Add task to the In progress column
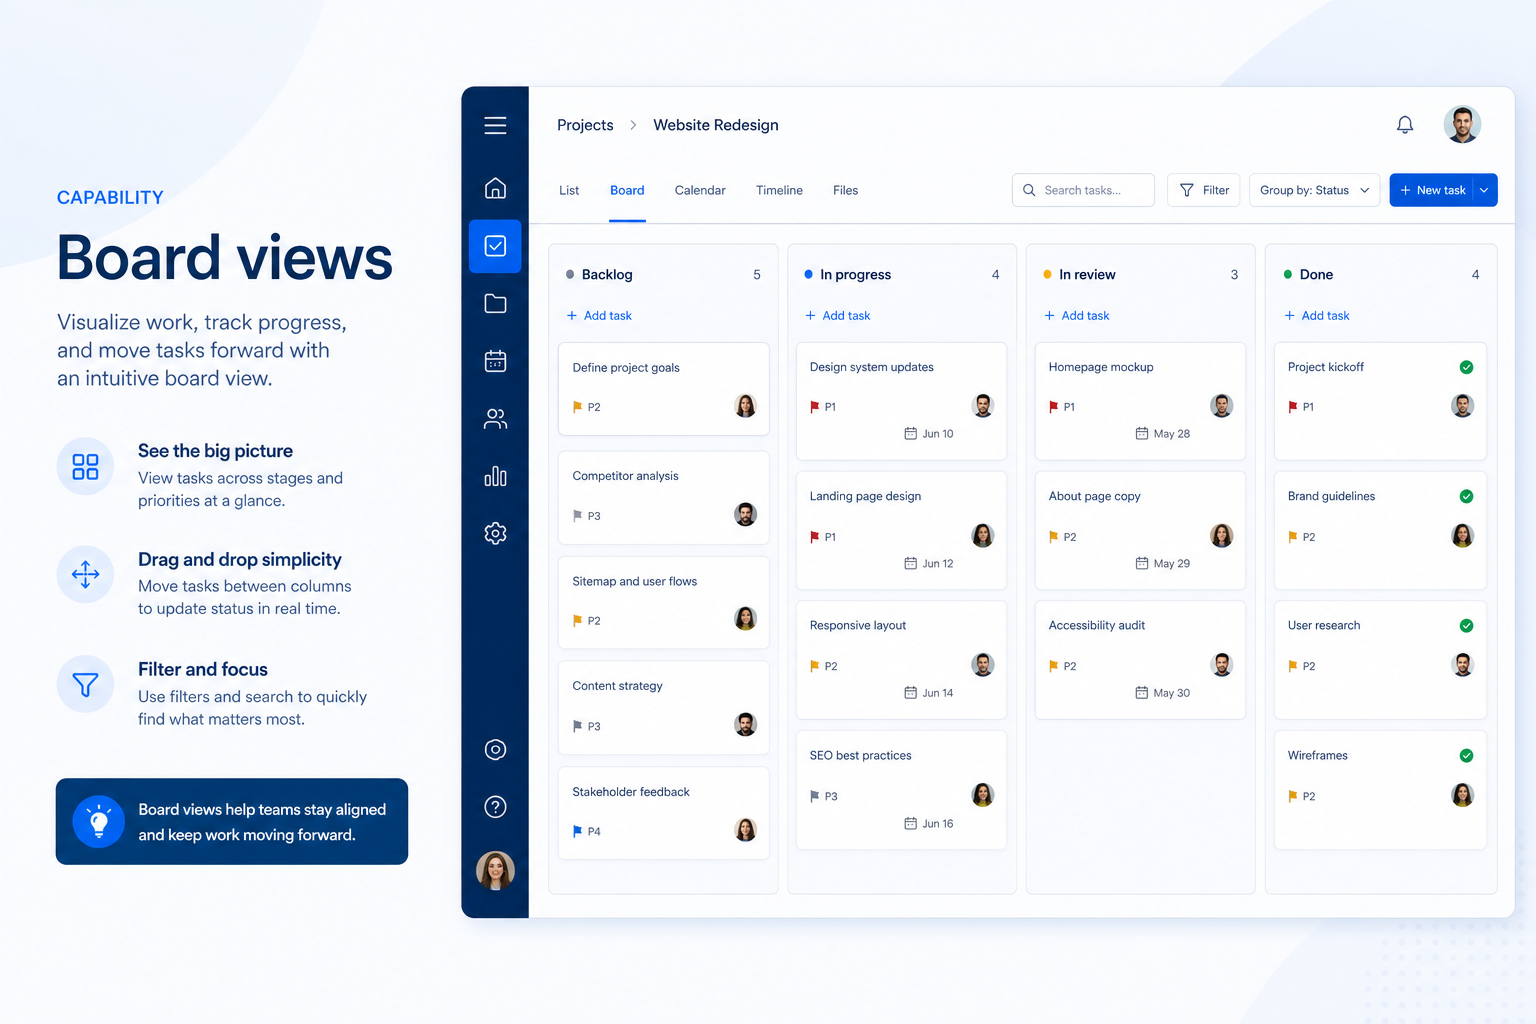The width and height of the screenshot is (1536, 1024). tap(838, 316)
